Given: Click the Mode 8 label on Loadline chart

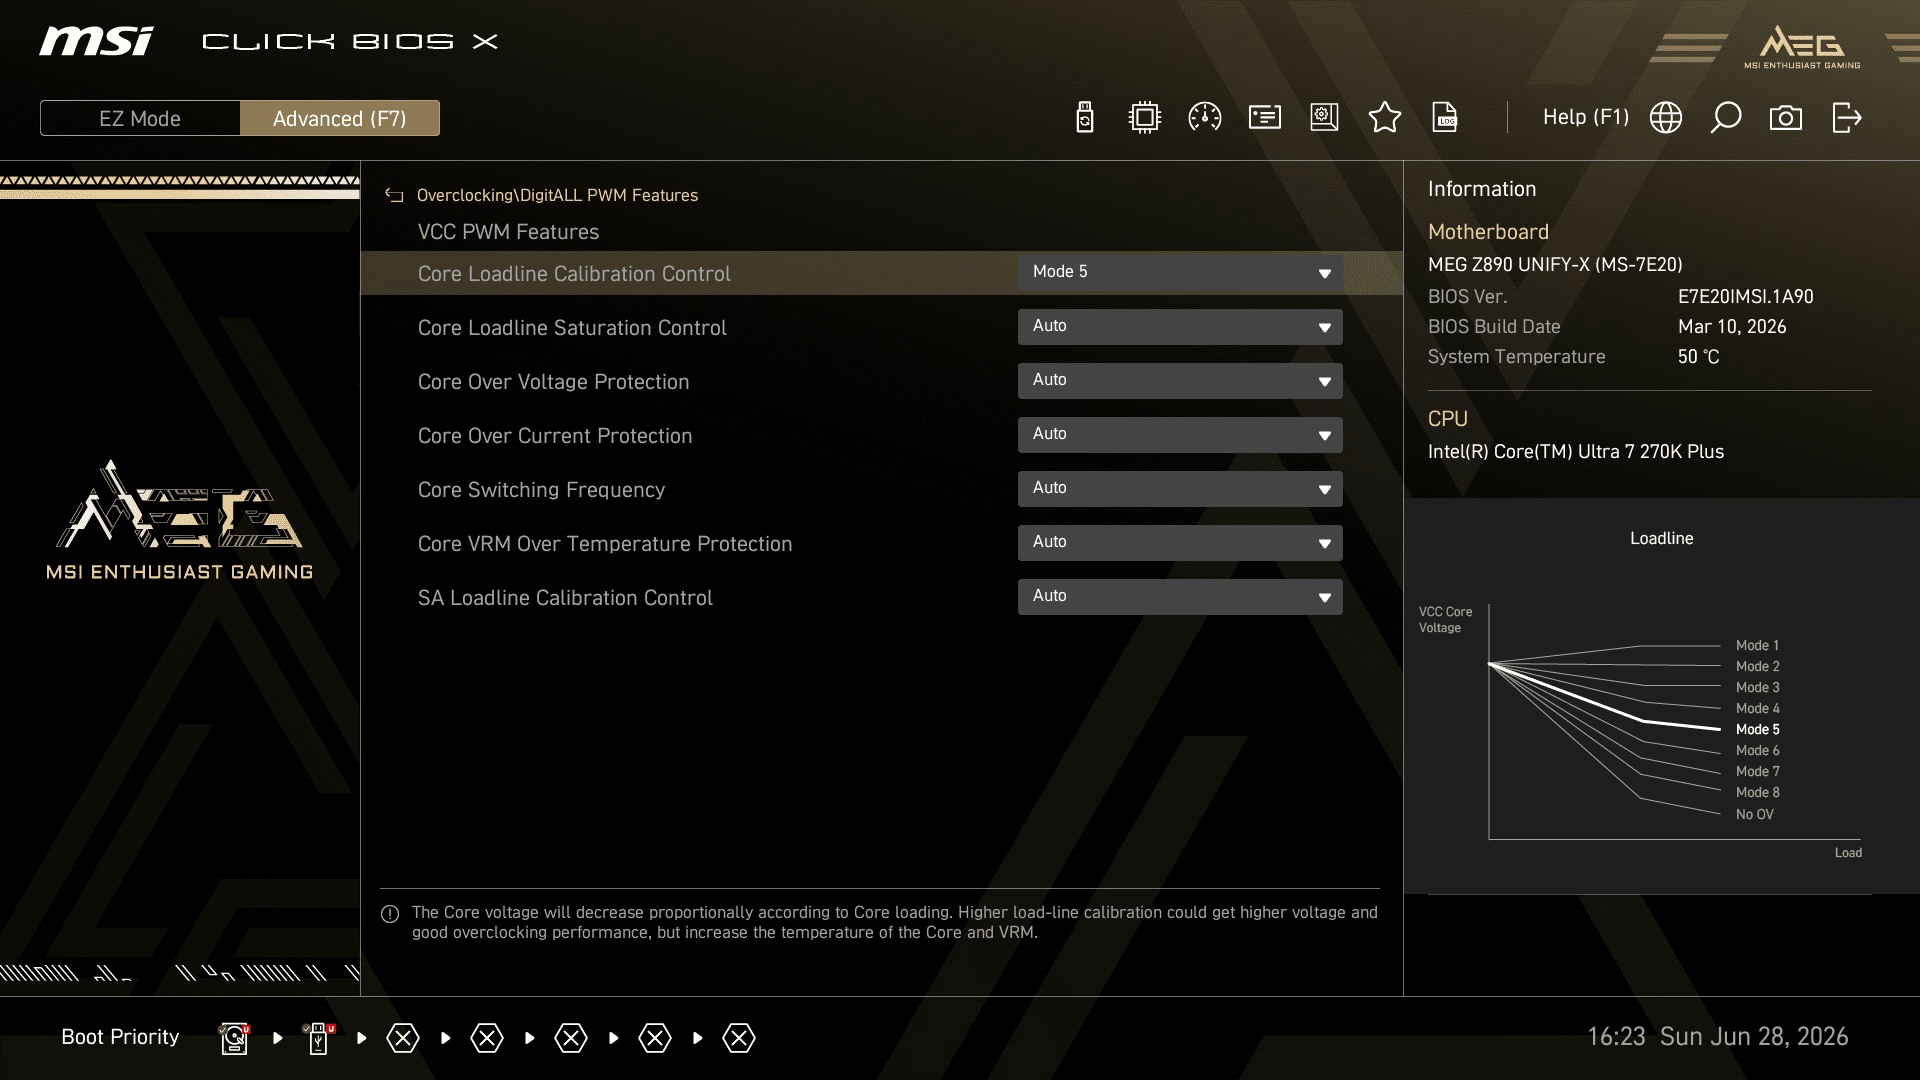Looking at the screenshot, I should 1757,793.
